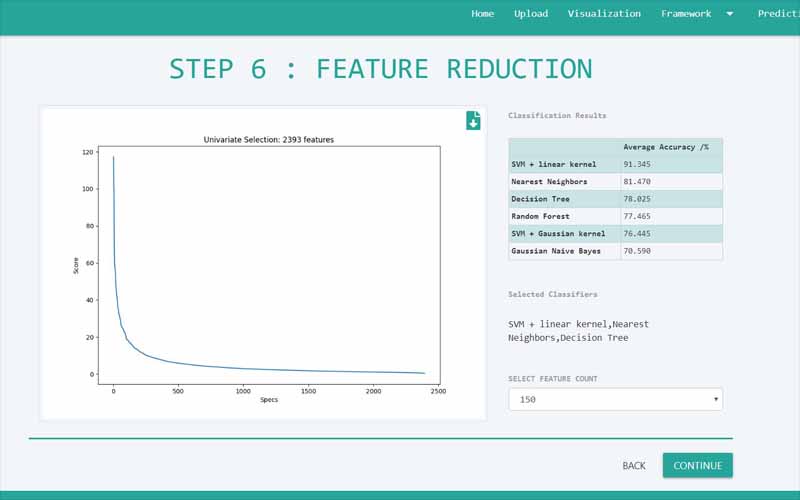Open the Prediction navigation link
Screen dimensions: 800x500
(778, 14)
